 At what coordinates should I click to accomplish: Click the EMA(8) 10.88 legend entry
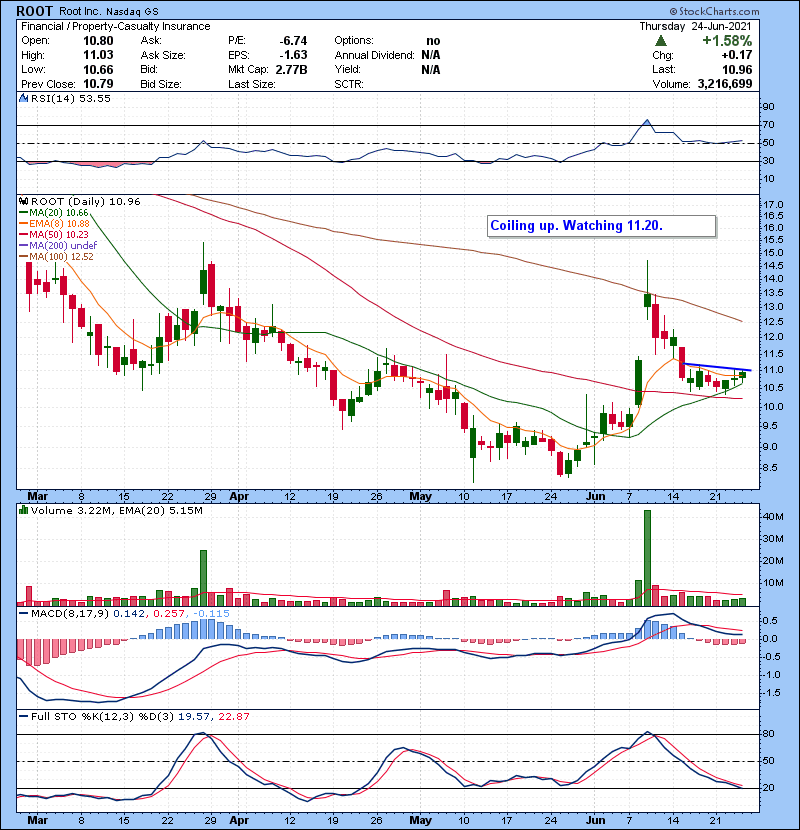click(x=54, y=224)
